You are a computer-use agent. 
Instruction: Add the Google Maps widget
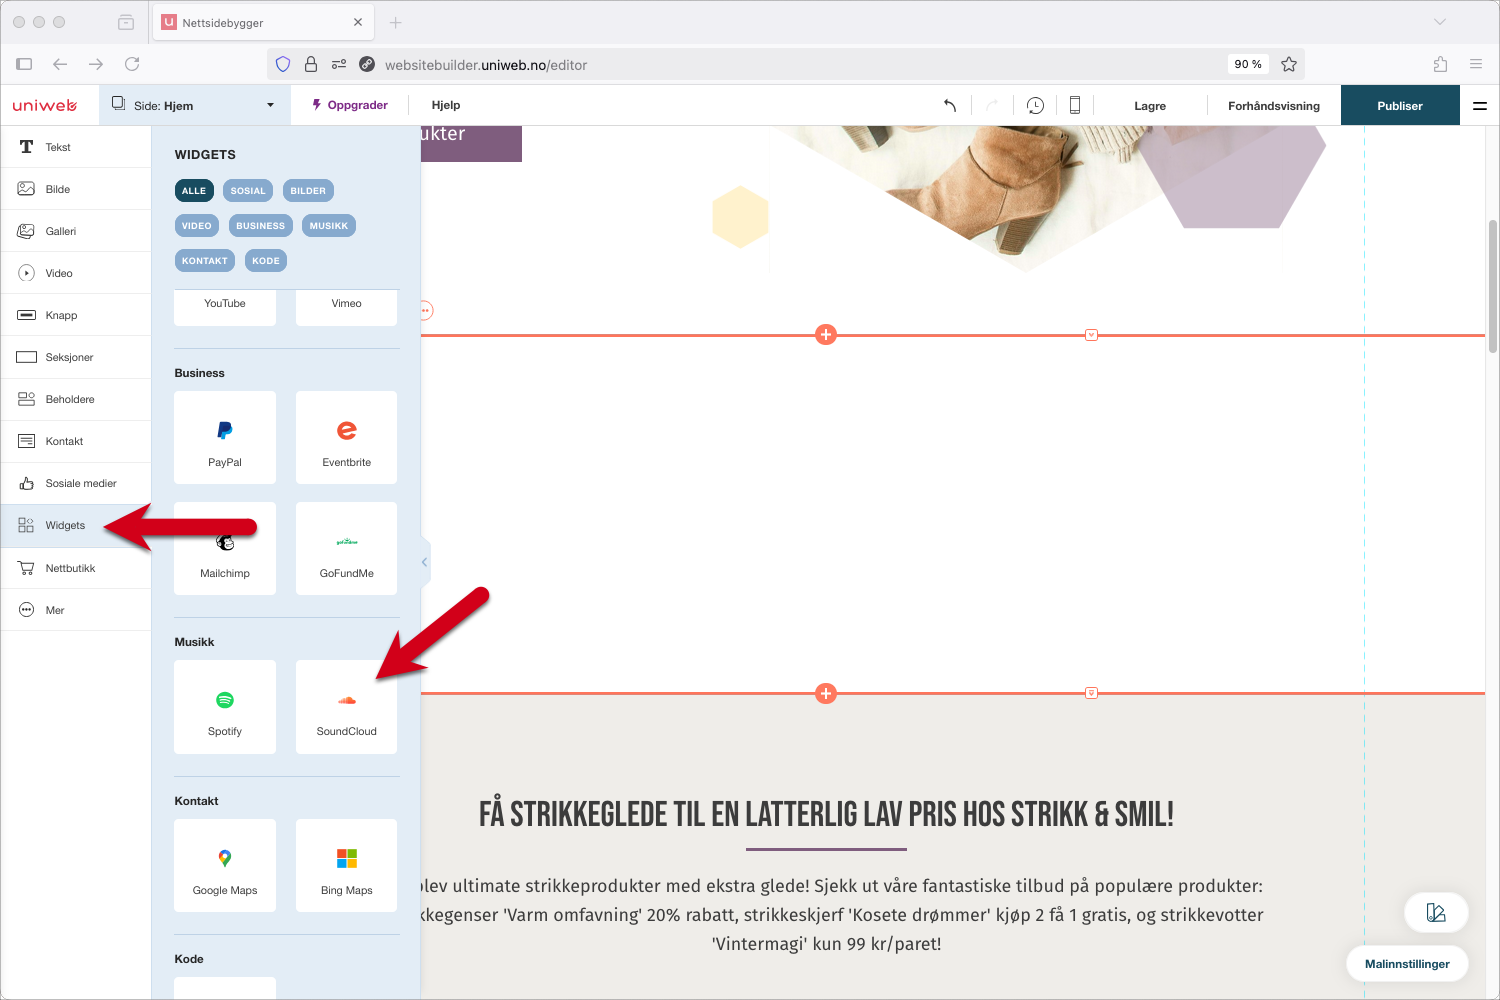click(225, 866)
